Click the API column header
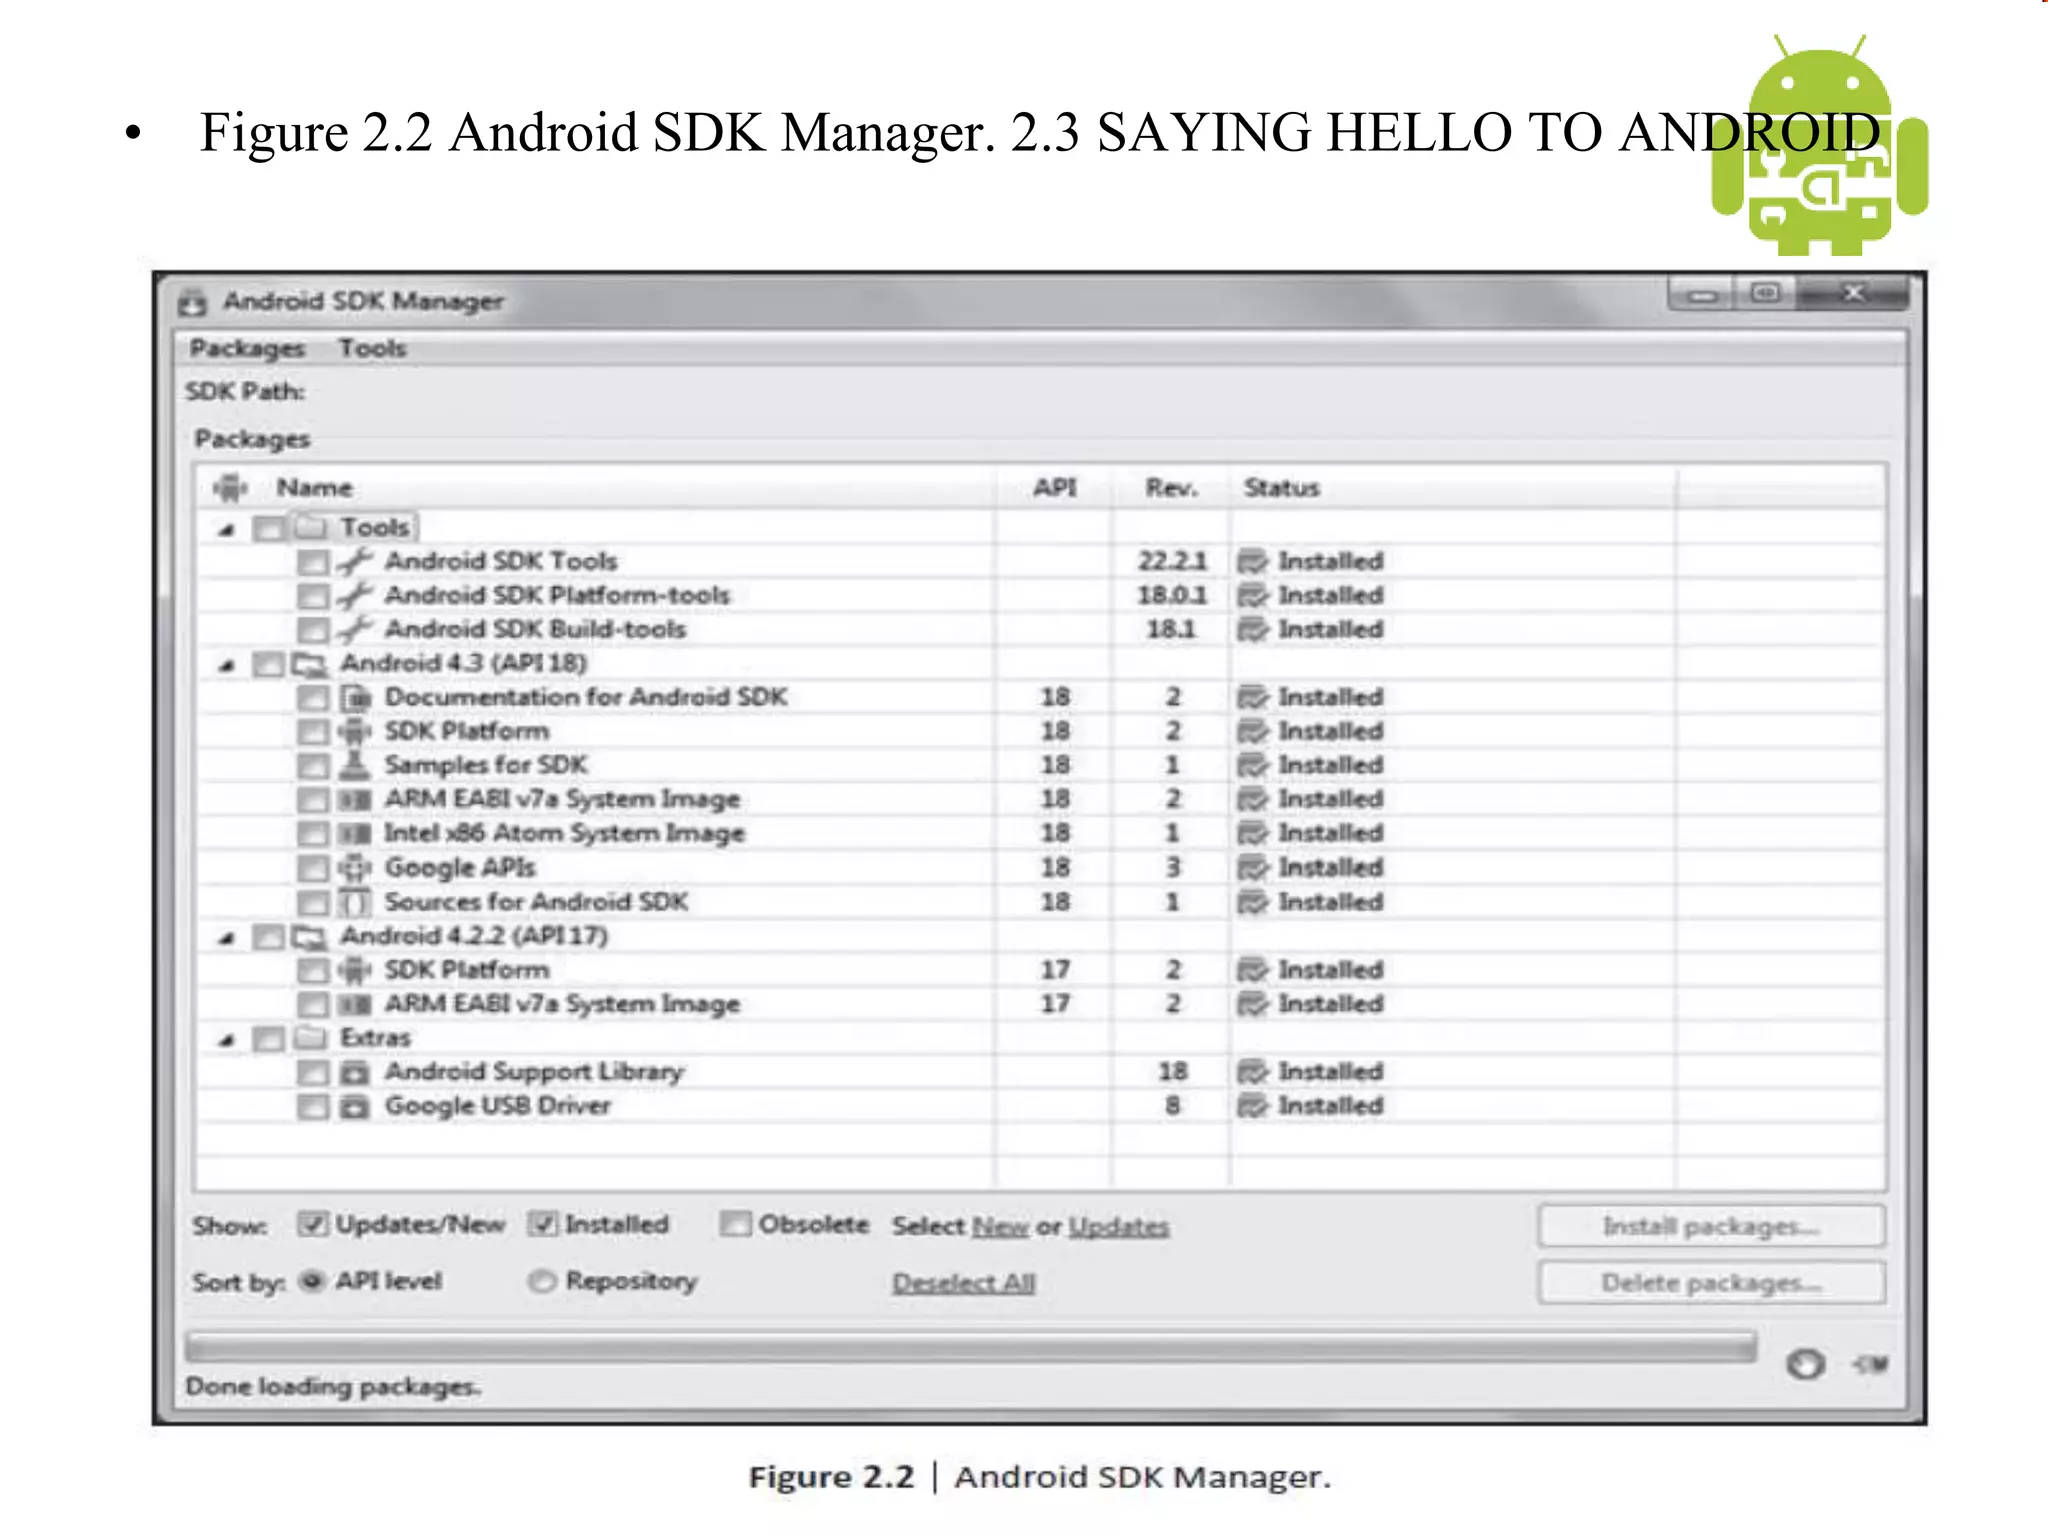Viewport: 2048px width, 1536px height. pyautogui.click(x=1054, y=488)
